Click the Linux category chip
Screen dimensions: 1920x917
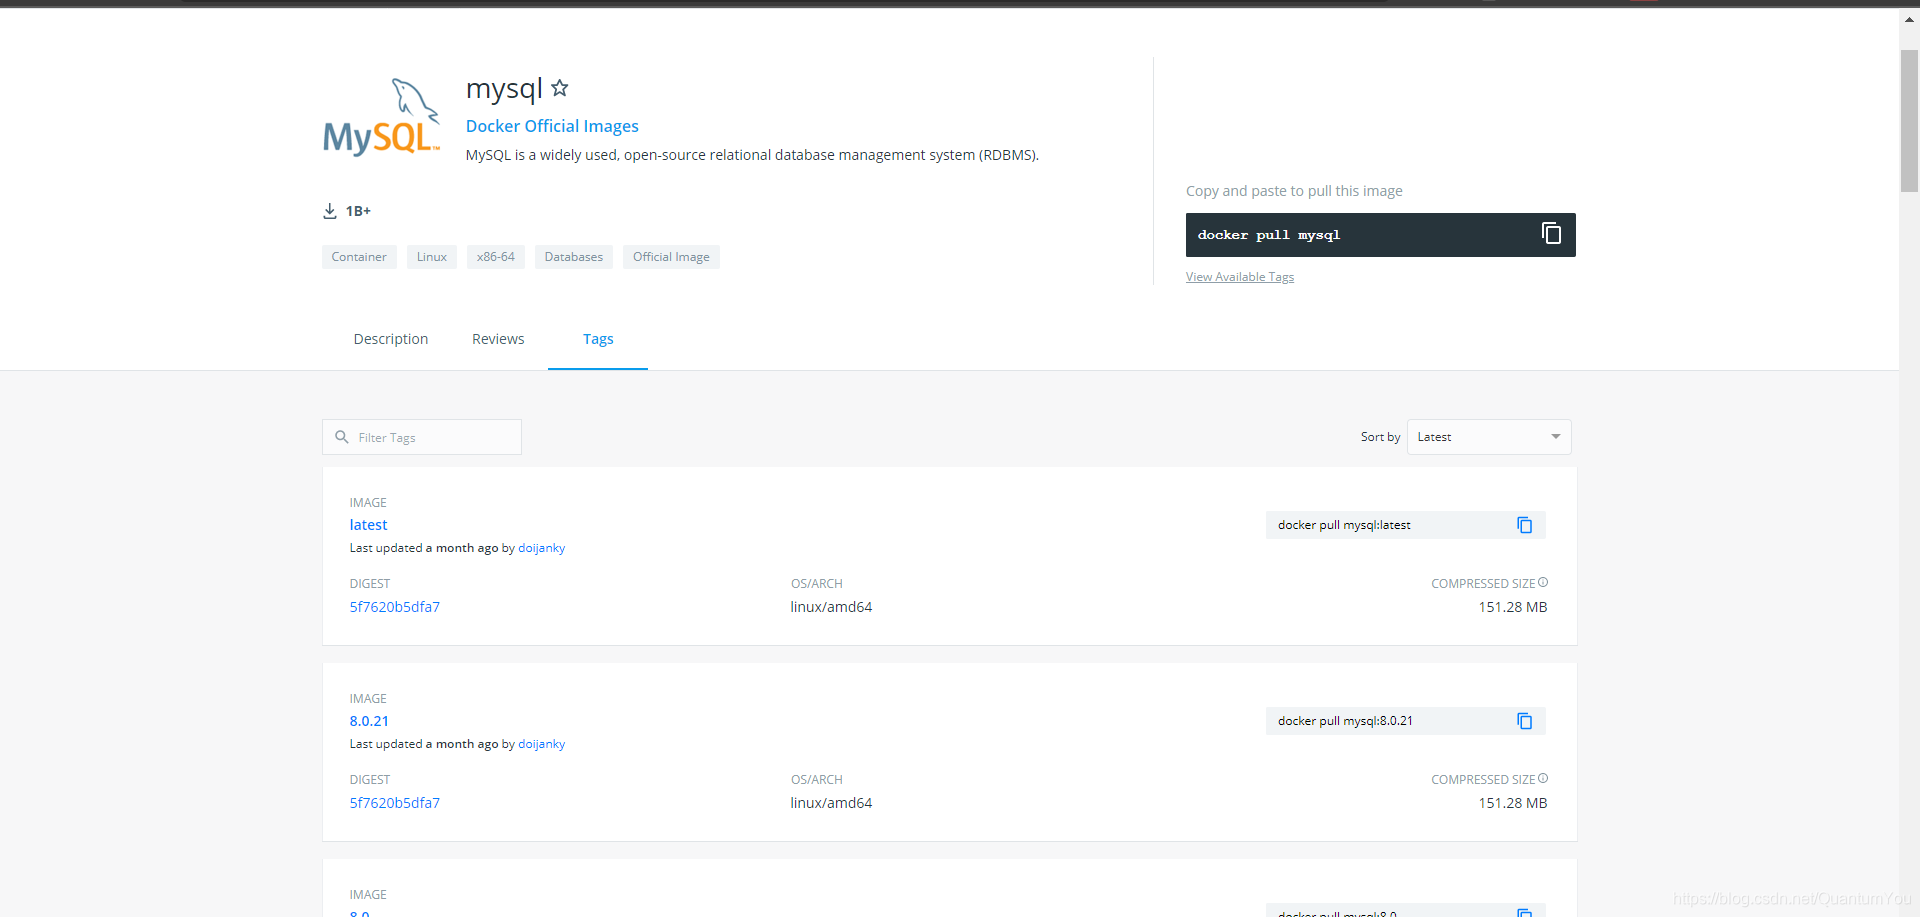pyautogui.click(x=432, y=257)
